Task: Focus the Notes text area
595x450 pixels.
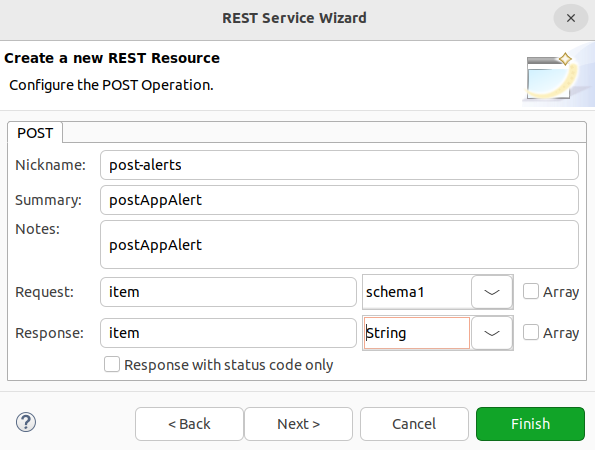Action: 339,244
